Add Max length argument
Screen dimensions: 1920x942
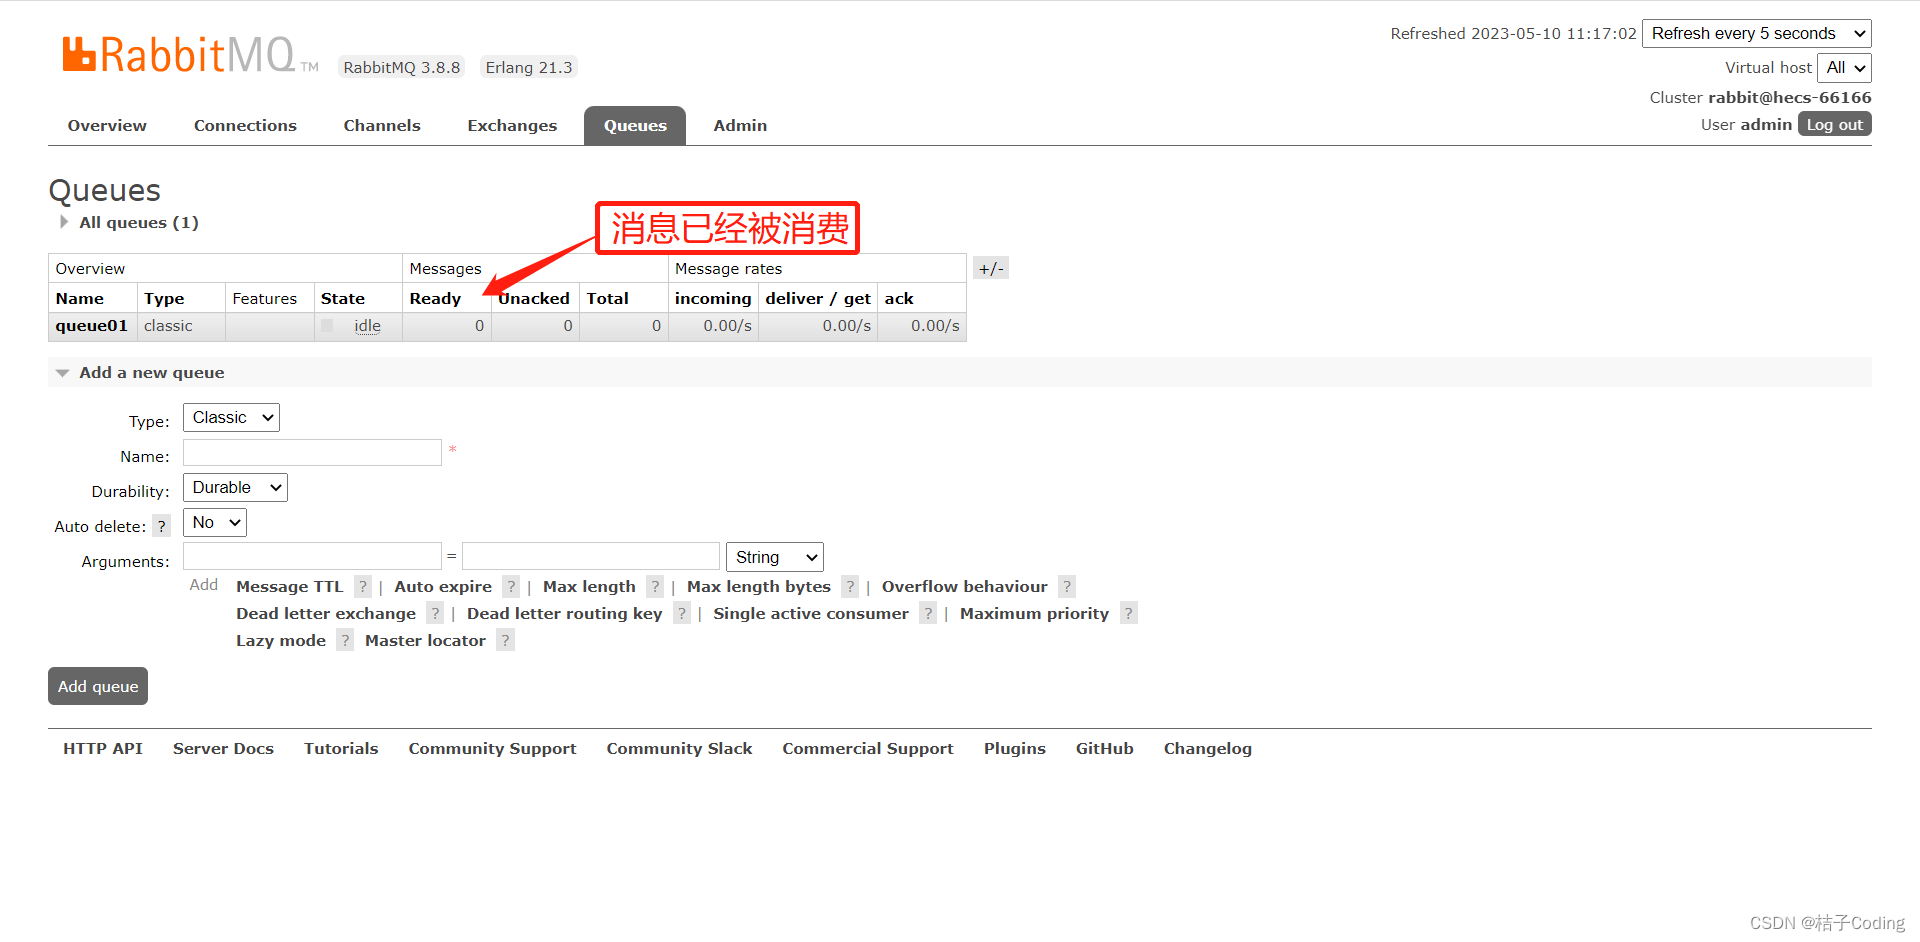[x=589, y=587]
